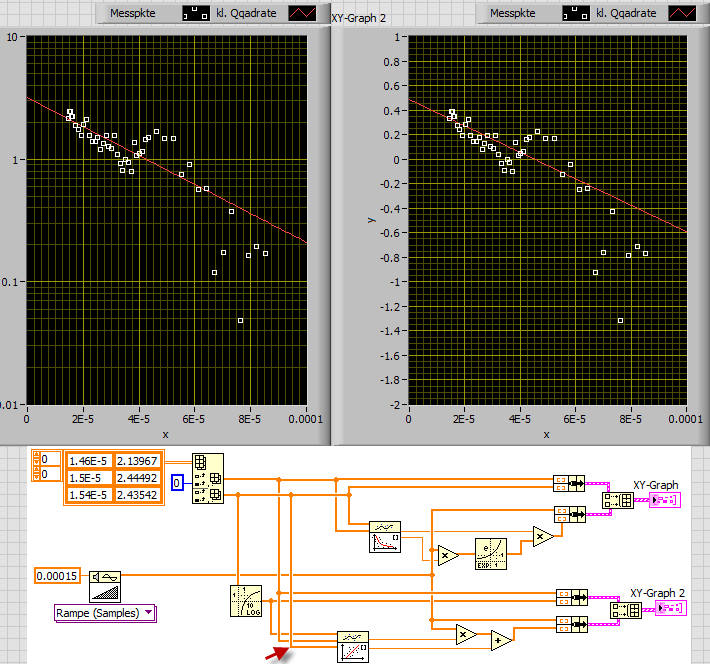Click the kl. Qqadrate legend label on left graph

pos(246,13)
